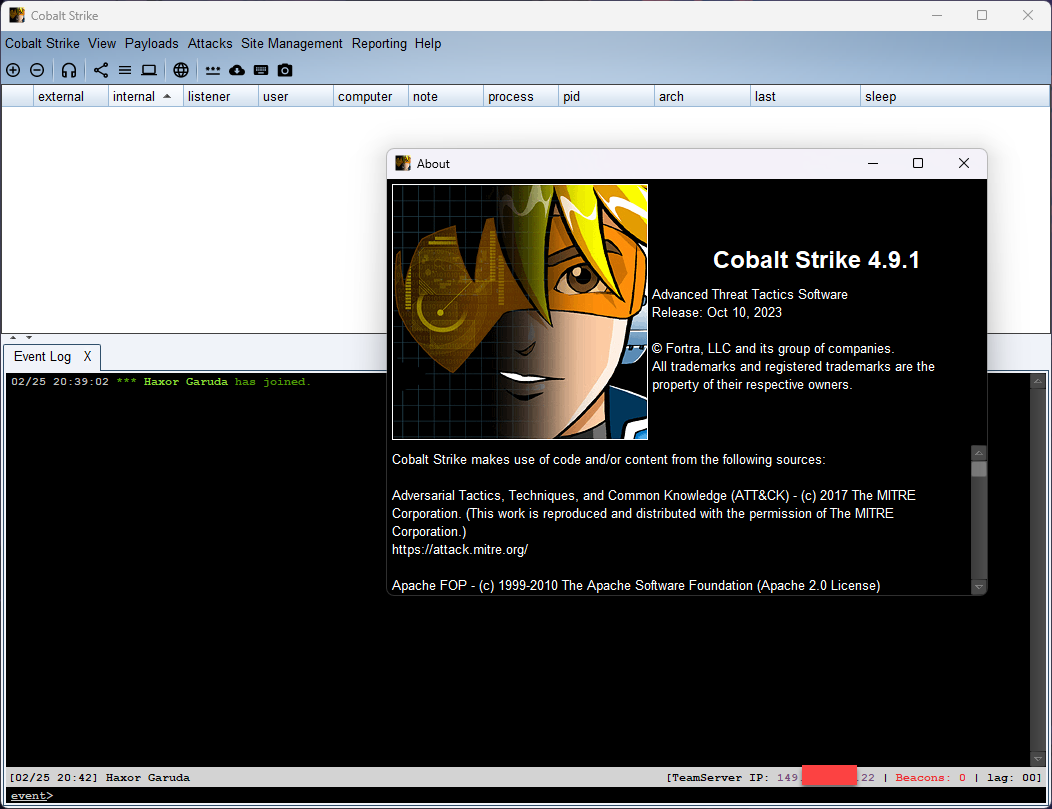
Task: Show the target table with the laptop icon
Action: [x=149, y=70]
